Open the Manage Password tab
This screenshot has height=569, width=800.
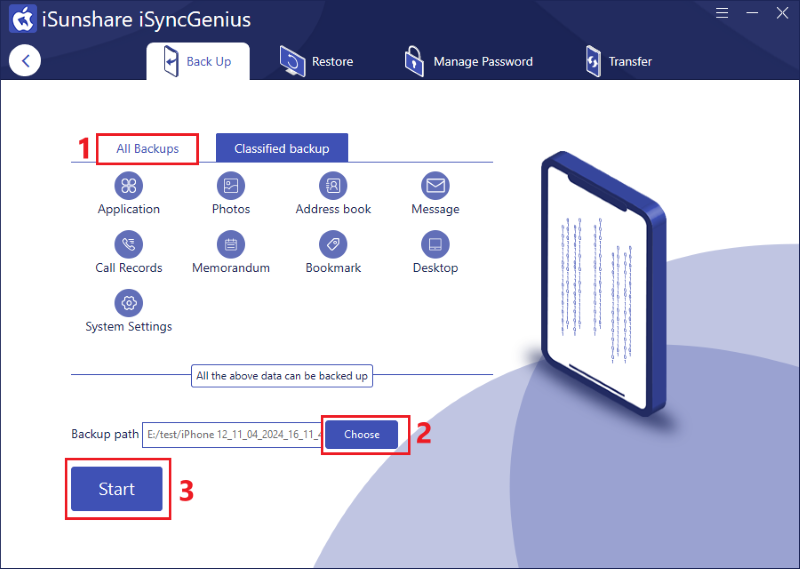pos(468,61)
